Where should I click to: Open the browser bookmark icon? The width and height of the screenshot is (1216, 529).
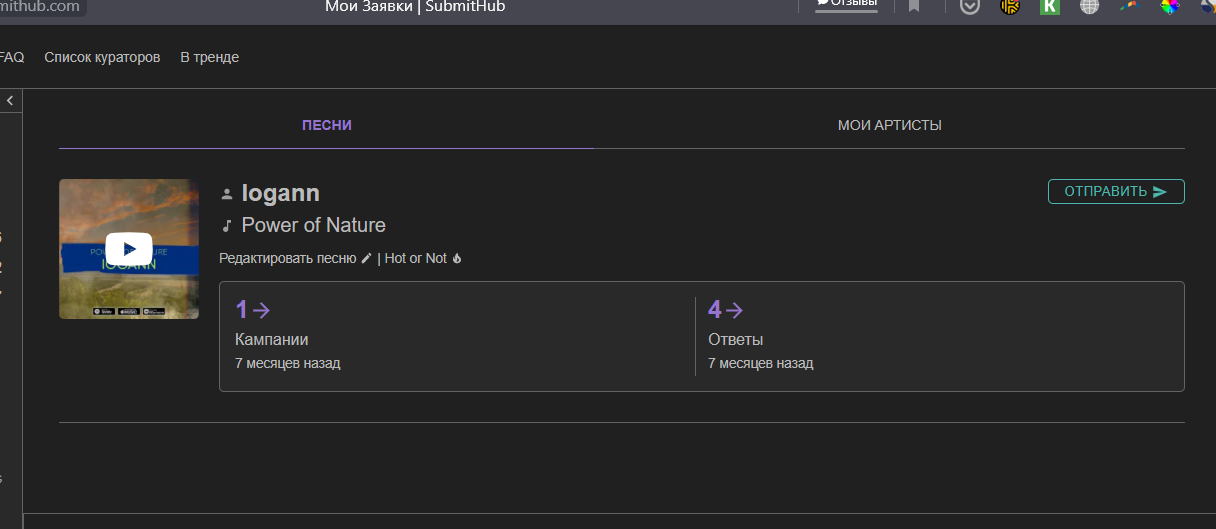pyautogui.click(x=914, y=7)
